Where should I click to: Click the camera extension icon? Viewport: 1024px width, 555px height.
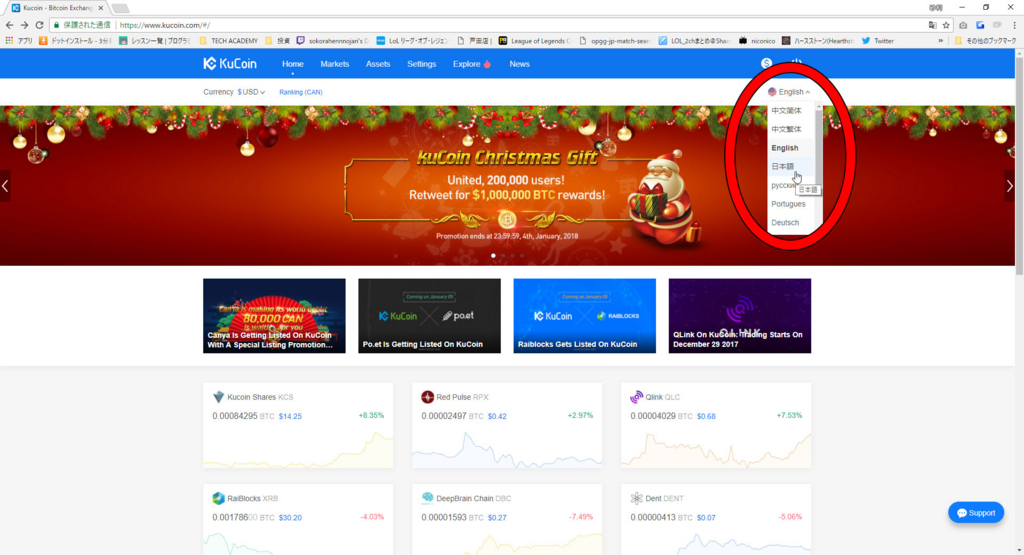pyautogui.click(x=963, y=25)
